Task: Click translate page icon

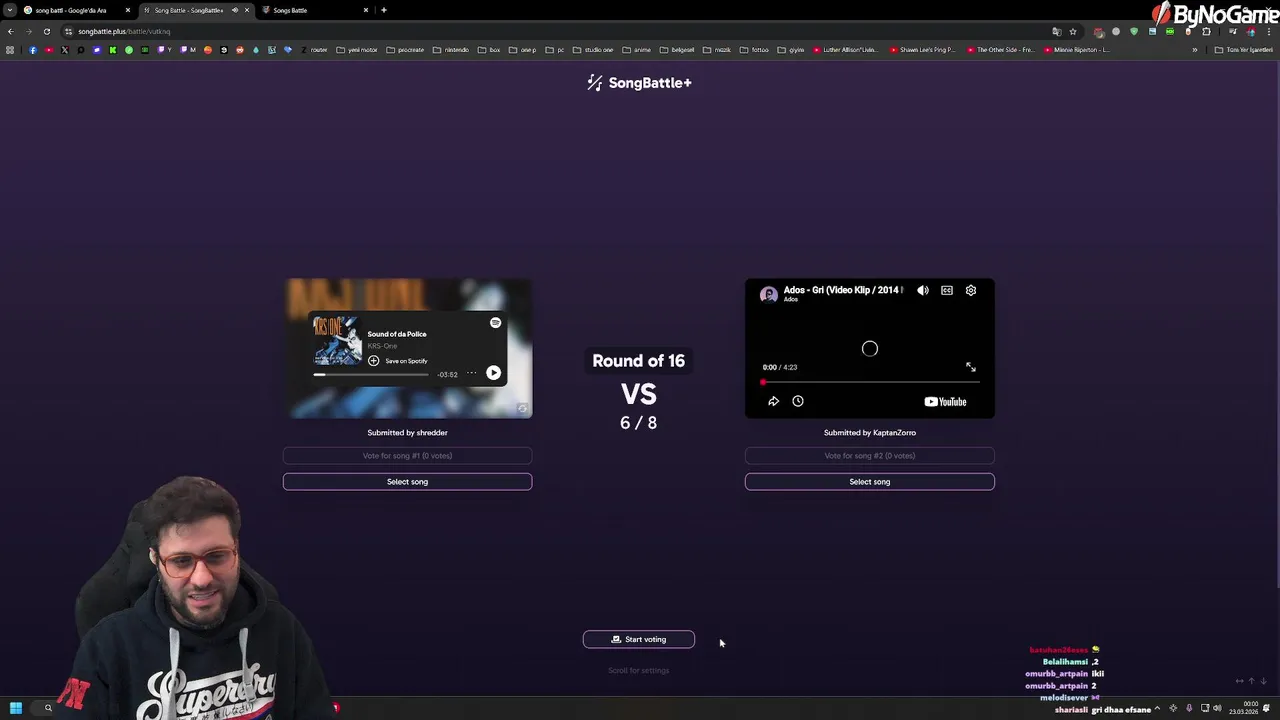Action: (x=1056, y=31)
